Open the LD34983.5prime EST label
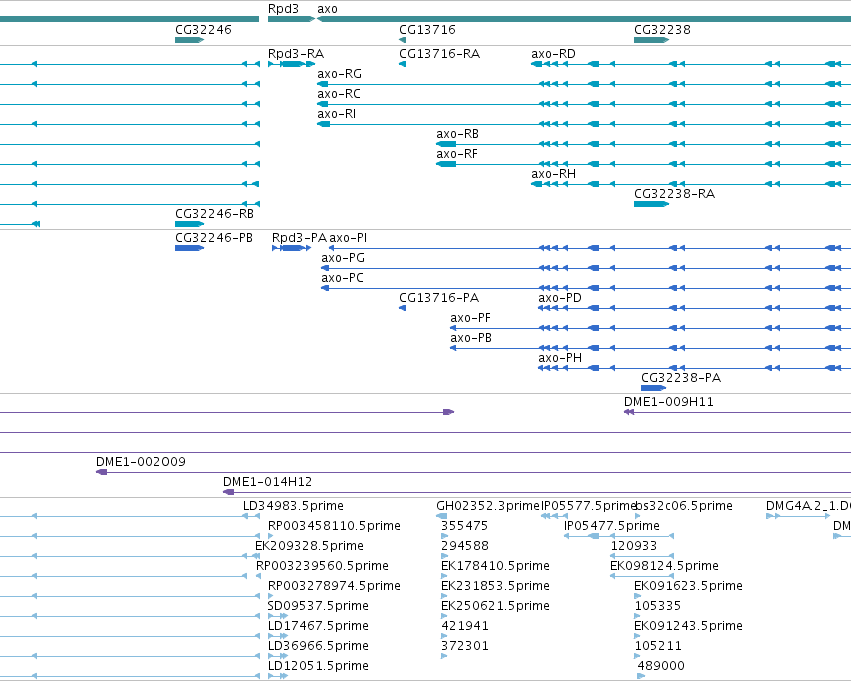 click(x=293, y=506)
